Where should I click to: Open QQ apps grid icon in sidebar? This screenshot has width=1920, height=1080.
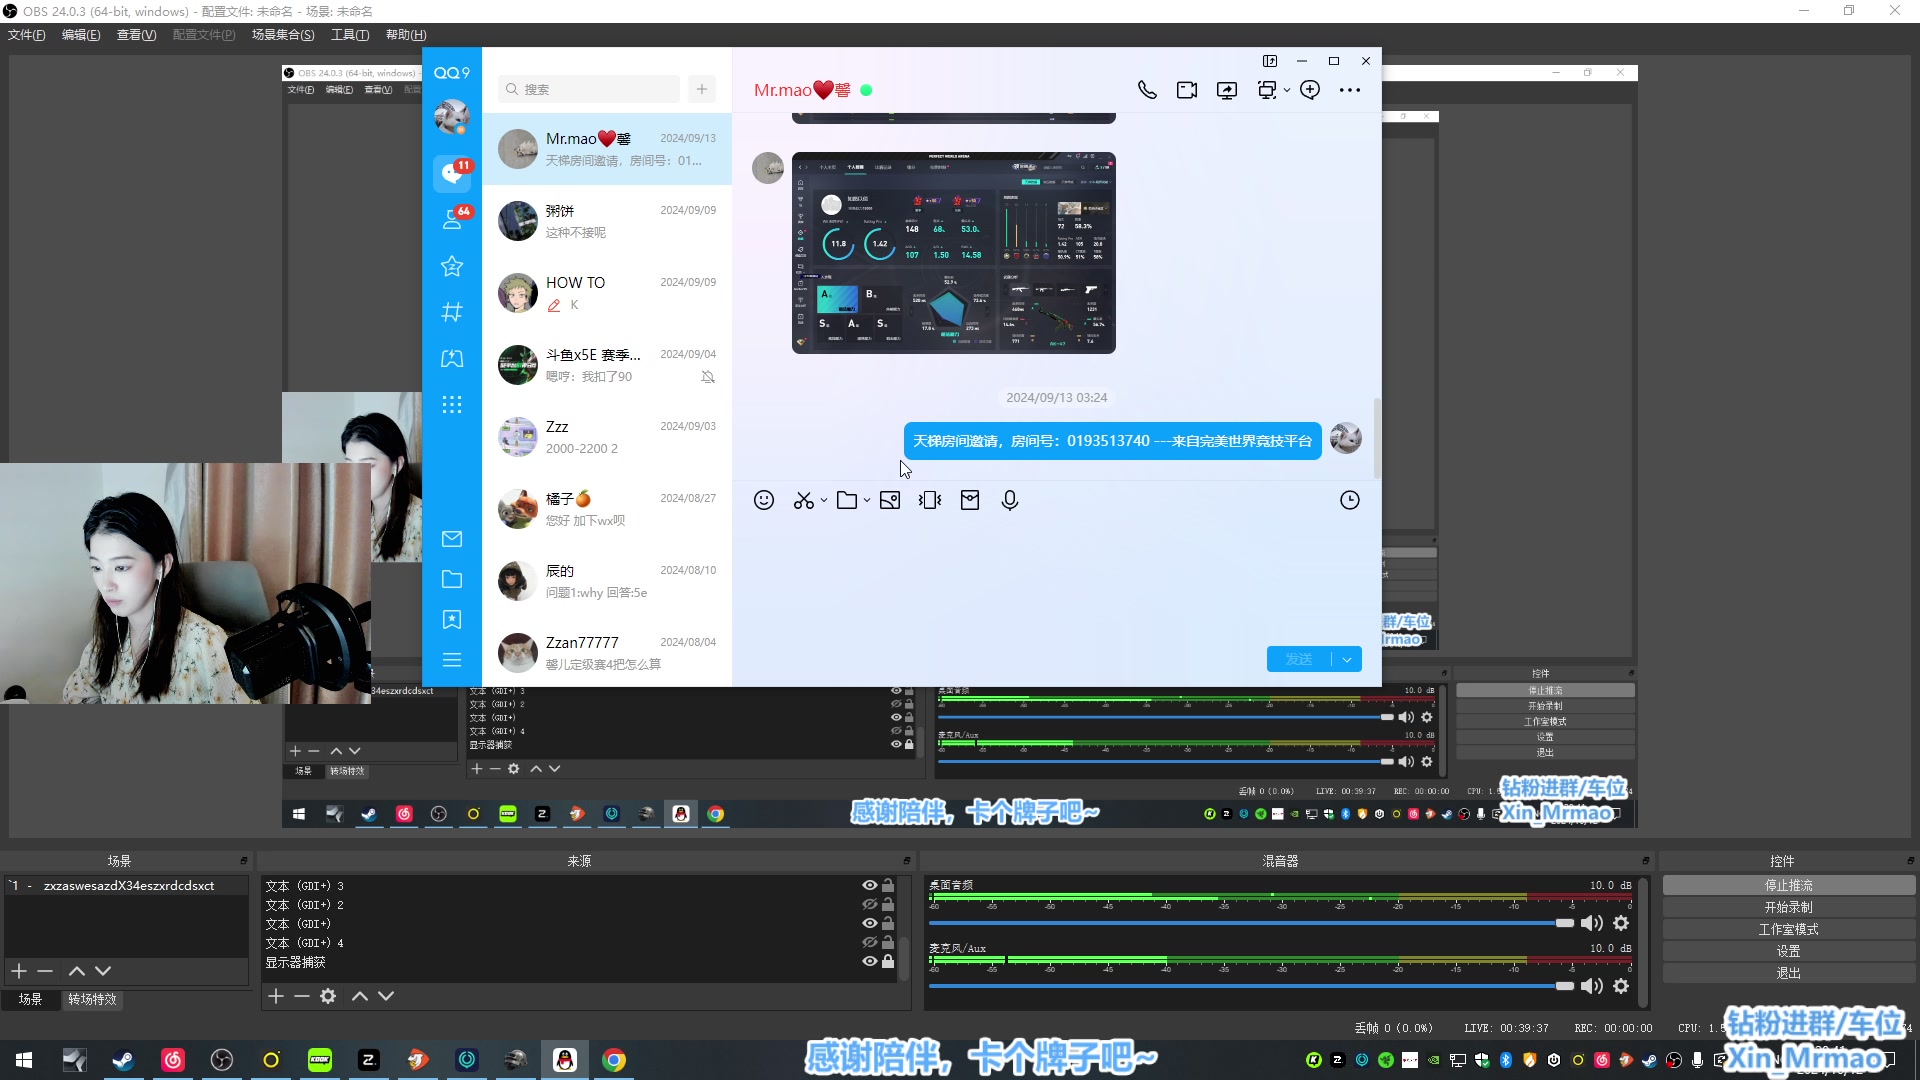[x=452, y=404]
